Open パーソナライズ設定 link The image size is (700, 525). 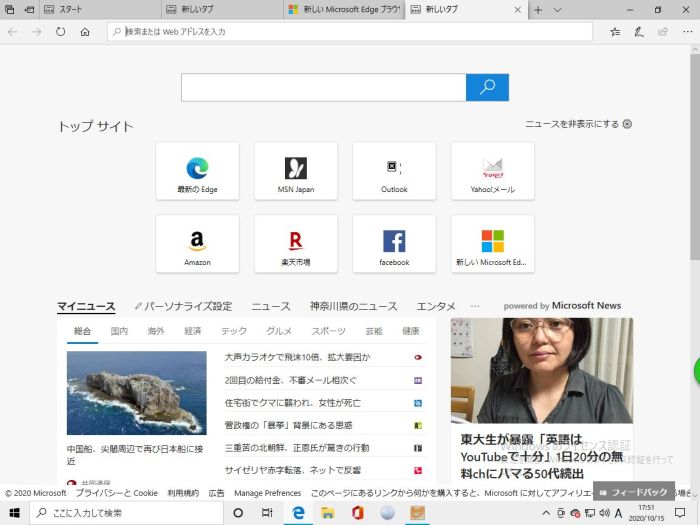point(188,306)
